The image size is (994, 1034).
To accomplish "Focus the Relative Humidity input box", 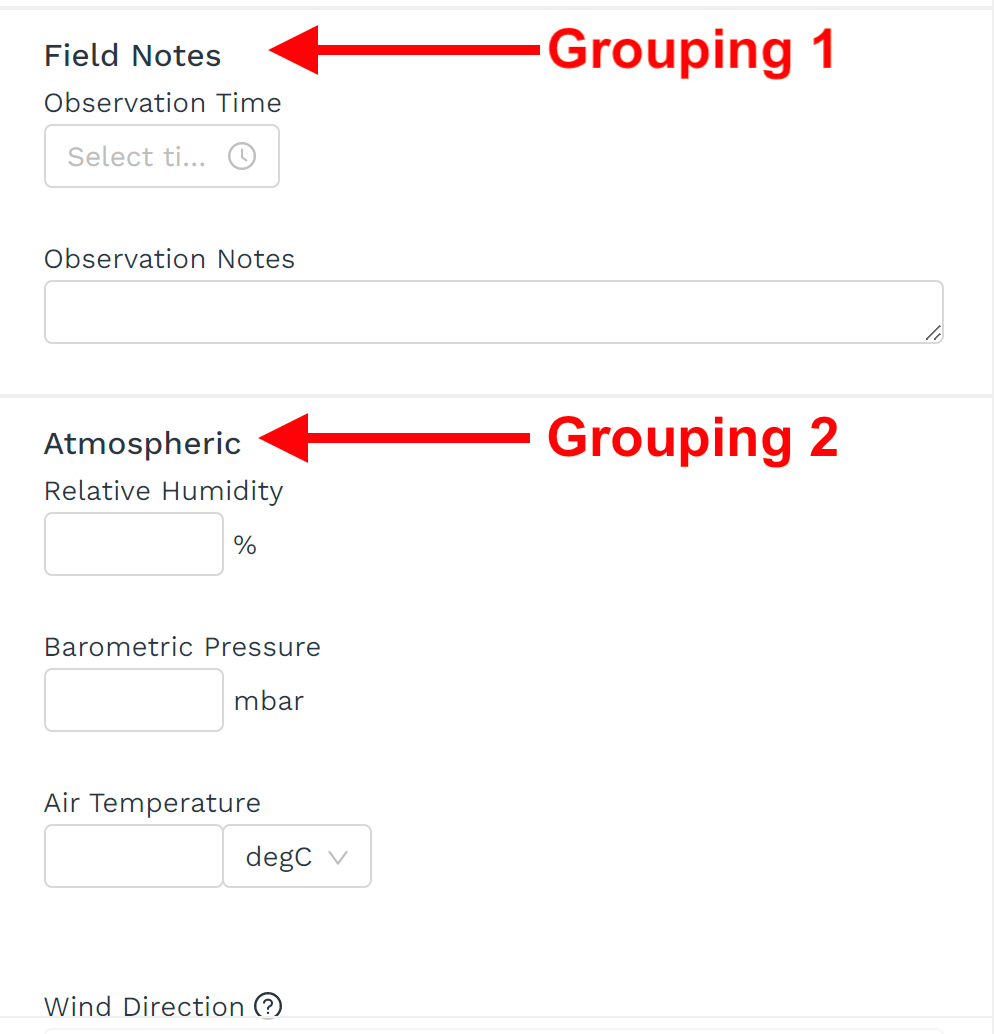I will [133, 544].
